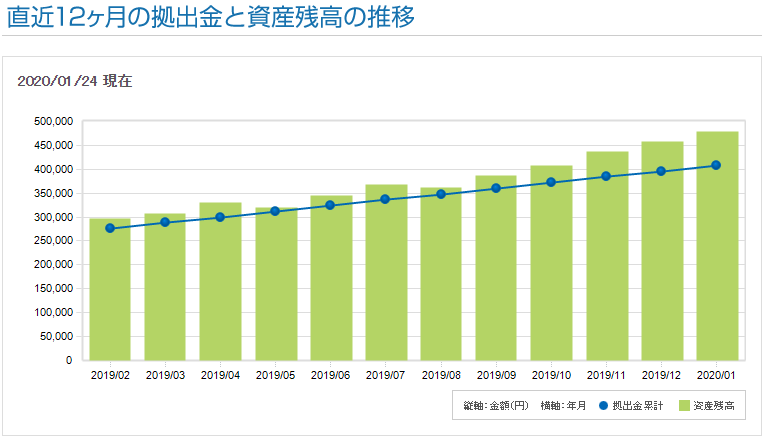Click the 2019/05 x-axis label
The height and width of the screenshot is (438, 764).
[275, 375]
